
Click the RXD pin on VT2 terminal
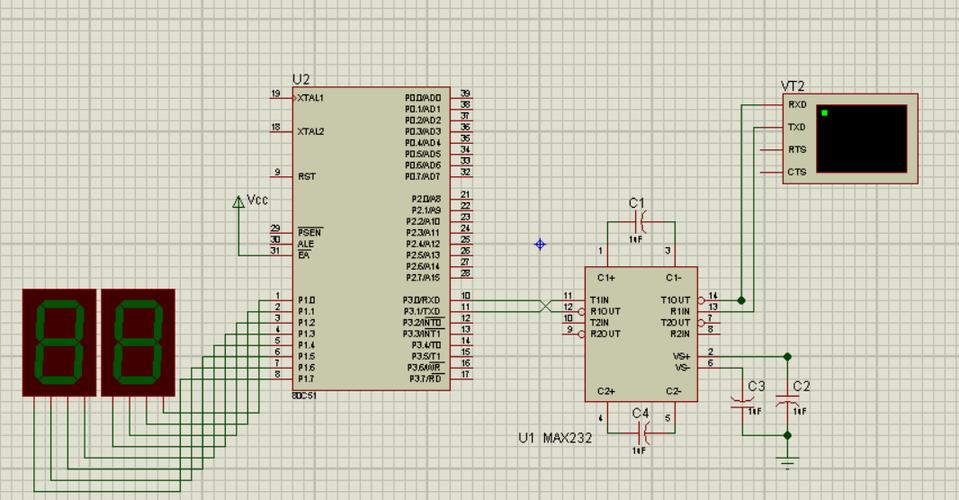tap(797, 105)
